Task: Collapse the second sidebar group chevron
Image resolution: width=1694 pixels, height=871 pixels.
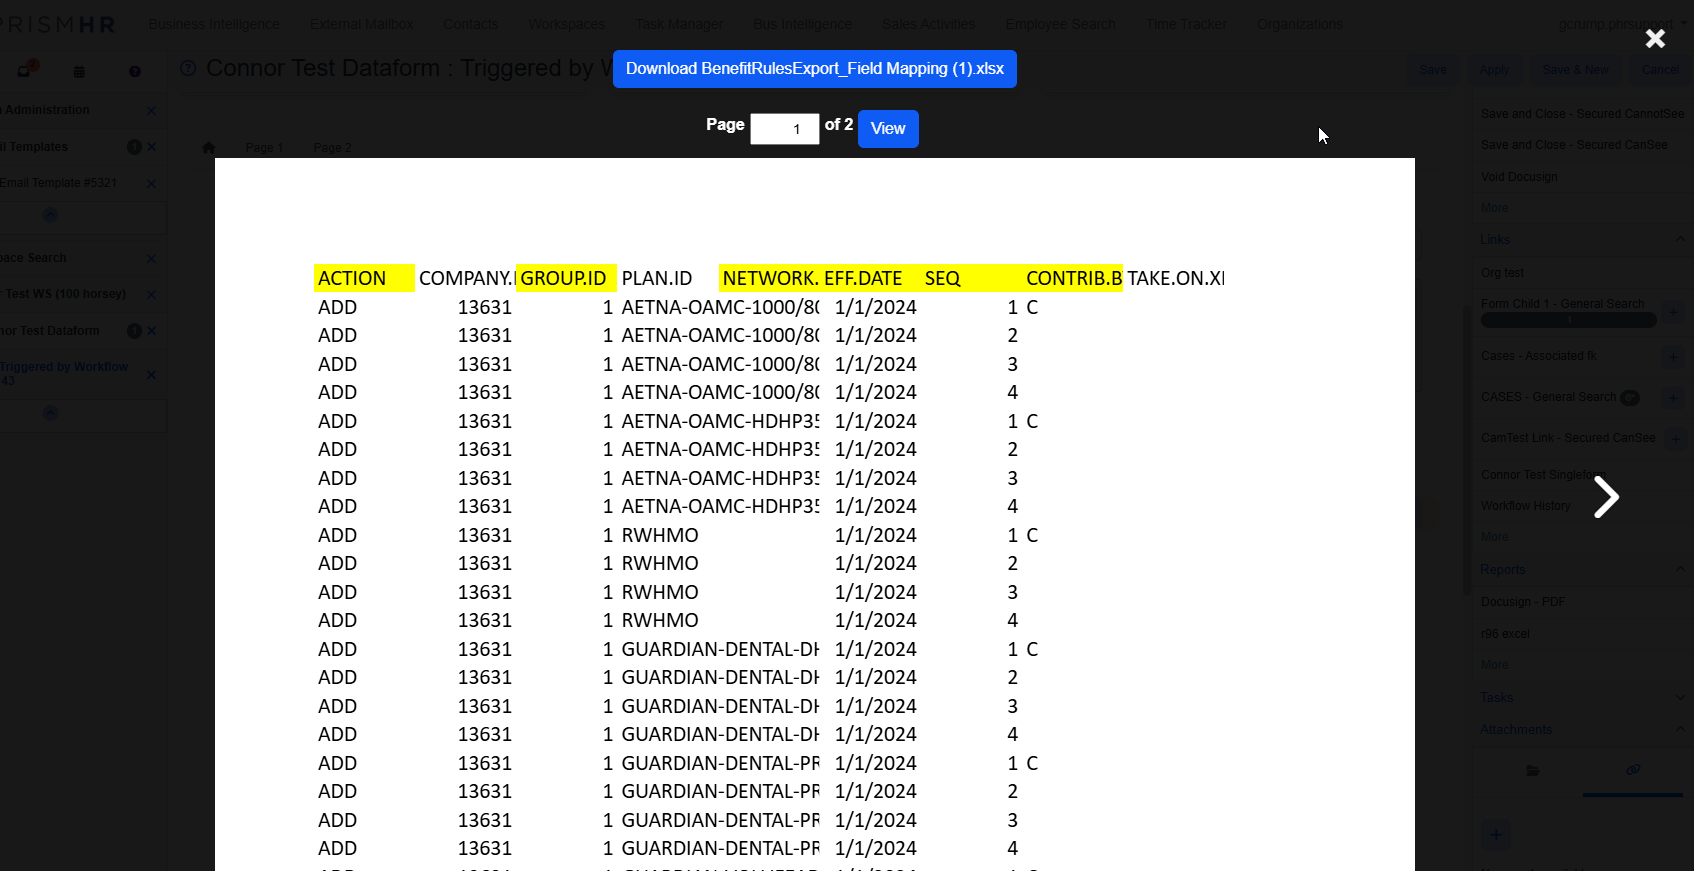Action: (x=50, y=413)
